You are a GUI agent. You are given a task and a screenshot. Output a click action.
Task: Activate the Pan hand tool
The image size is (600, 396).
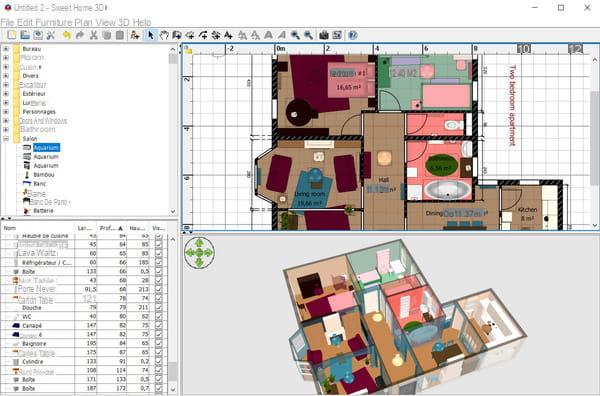click(x=164, y=35)
